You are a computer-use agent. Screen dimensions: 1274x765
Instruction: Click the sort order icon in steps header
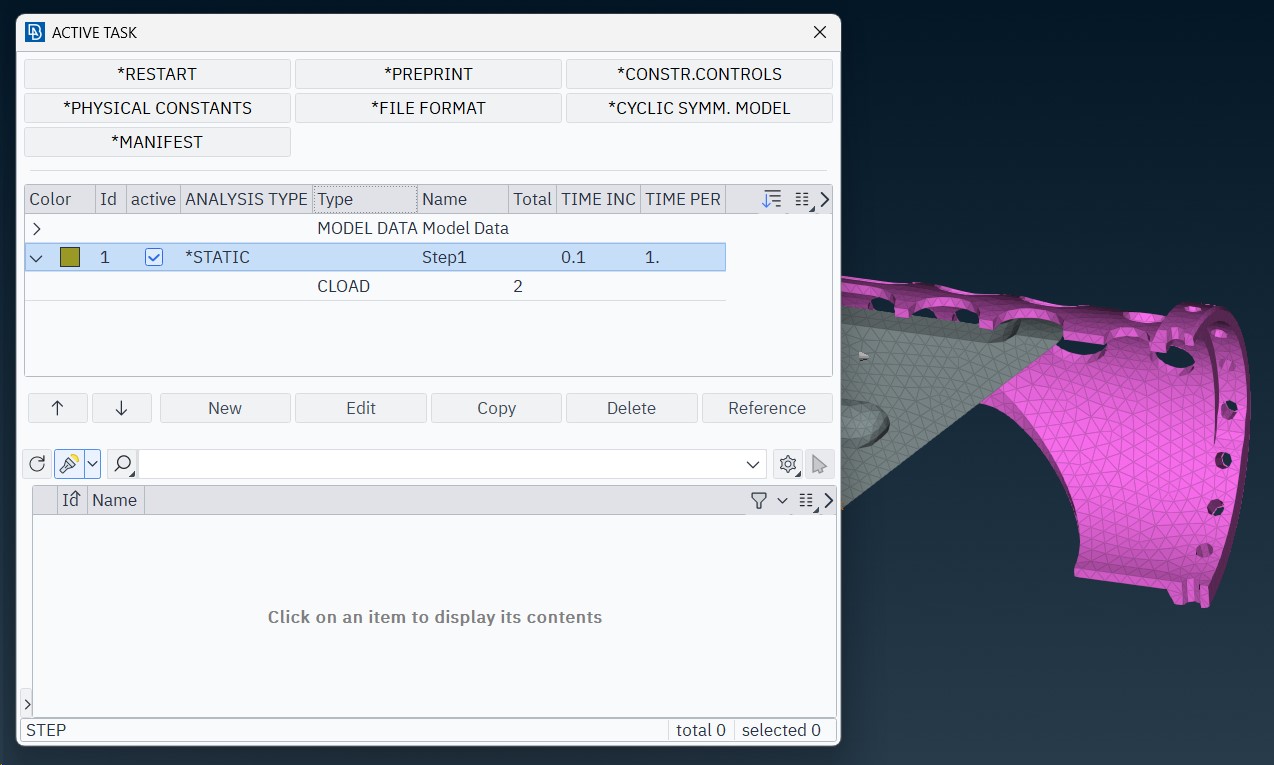[771, 199]
